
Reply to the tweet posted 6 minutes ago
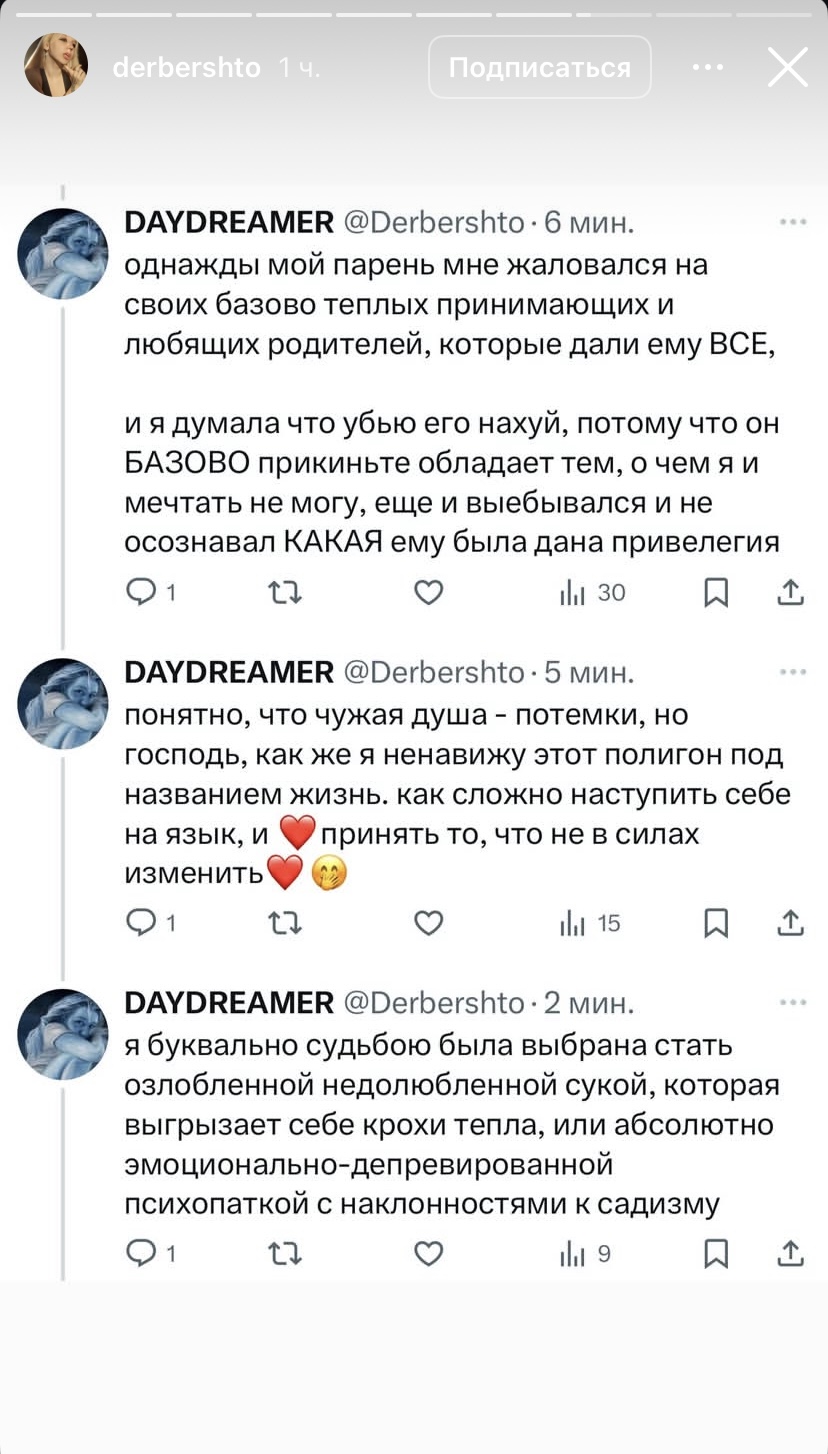point(141,593)
